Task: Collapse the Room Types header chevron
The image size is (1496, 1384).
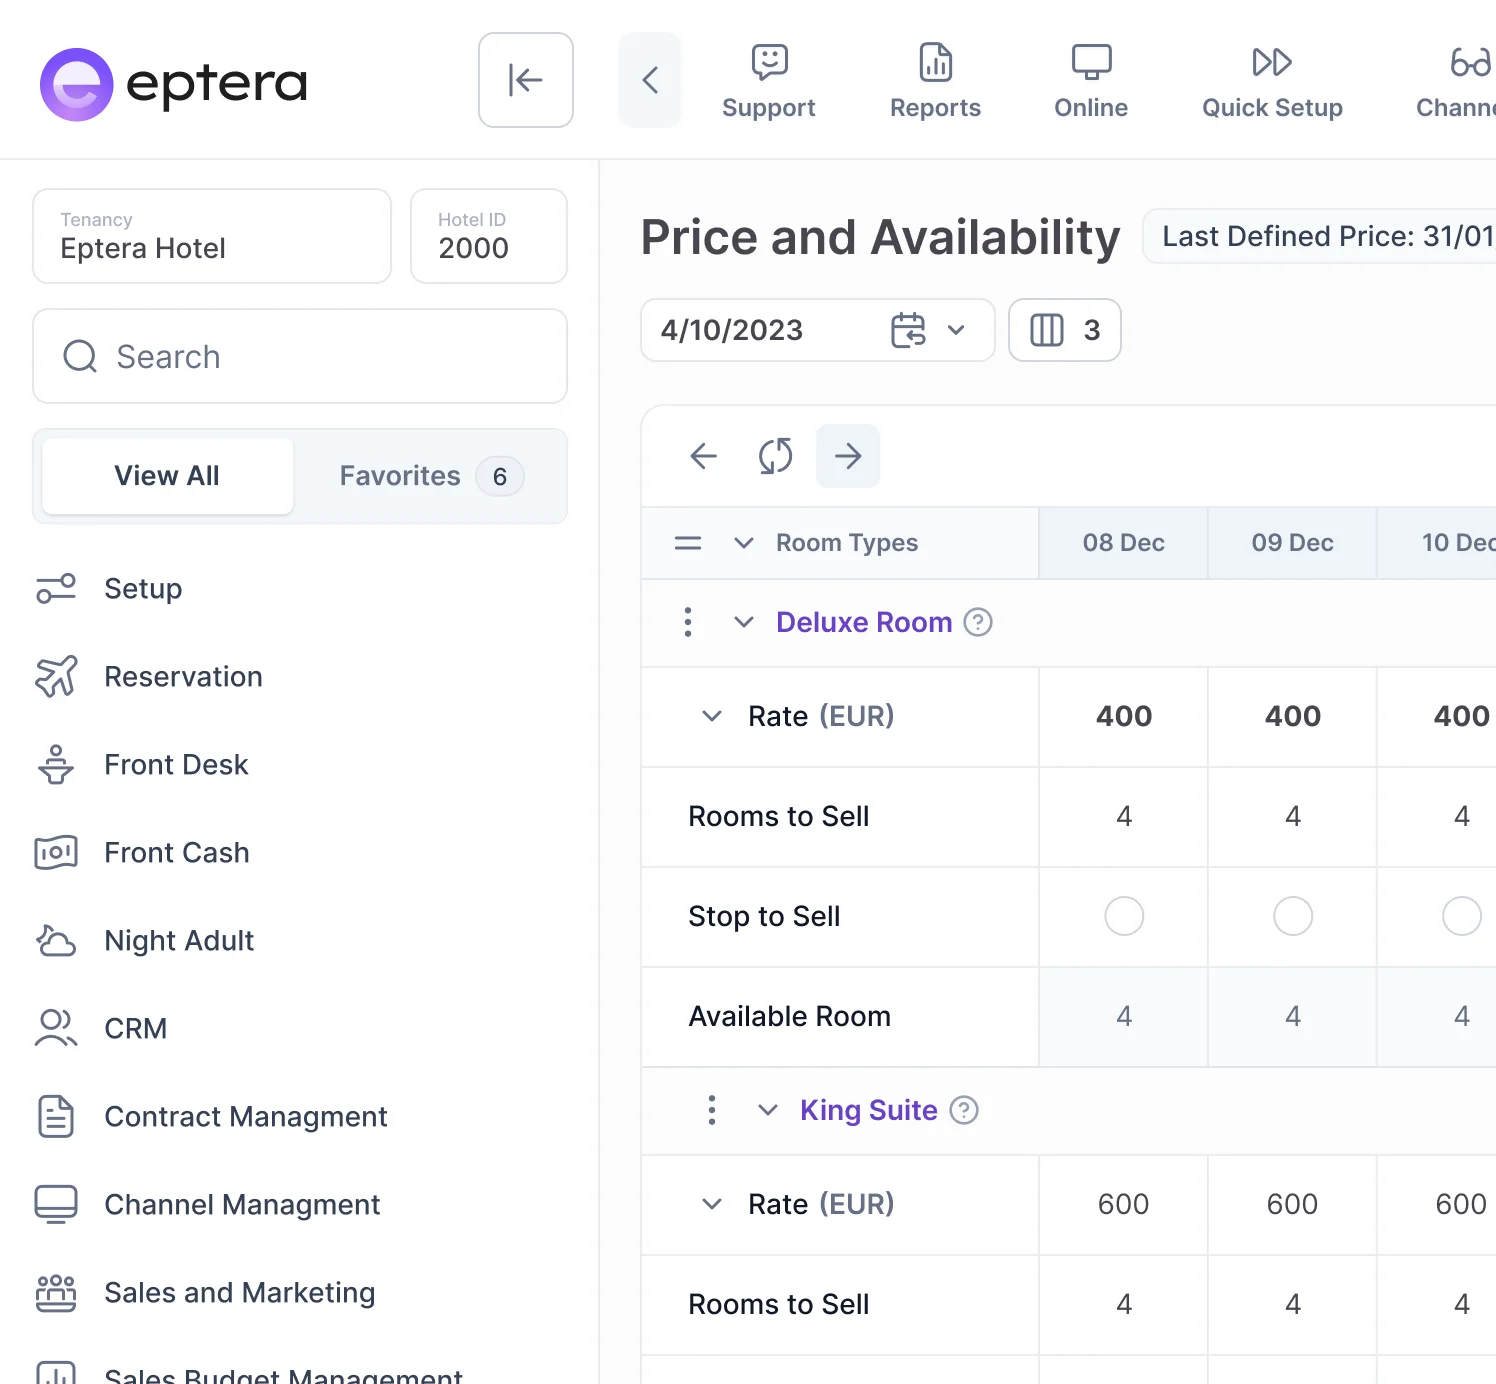Action: click(744, 543)
